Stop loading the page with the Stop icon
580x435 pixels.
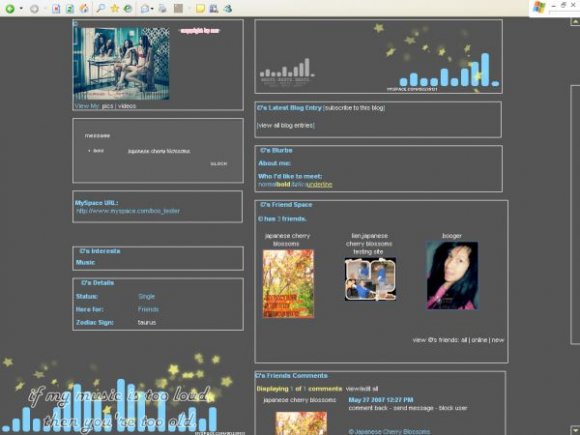[x=56, y=8]
